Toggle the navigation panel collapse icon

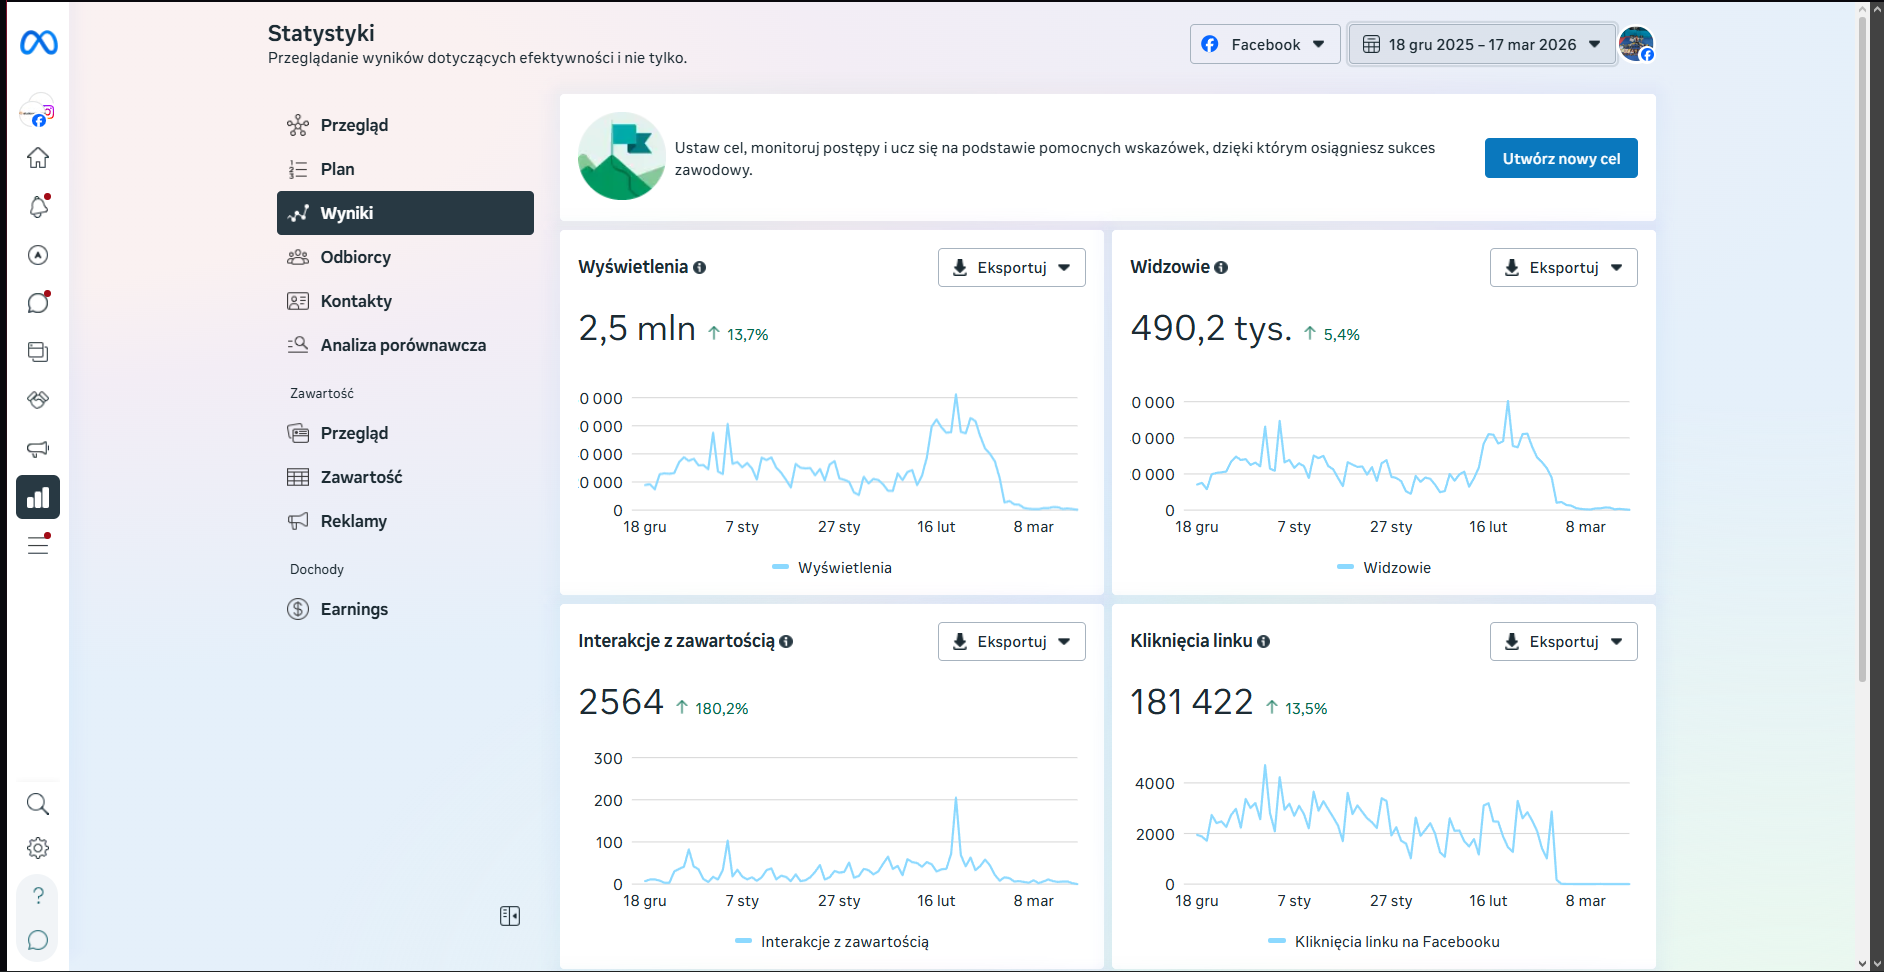coord(510,916)
